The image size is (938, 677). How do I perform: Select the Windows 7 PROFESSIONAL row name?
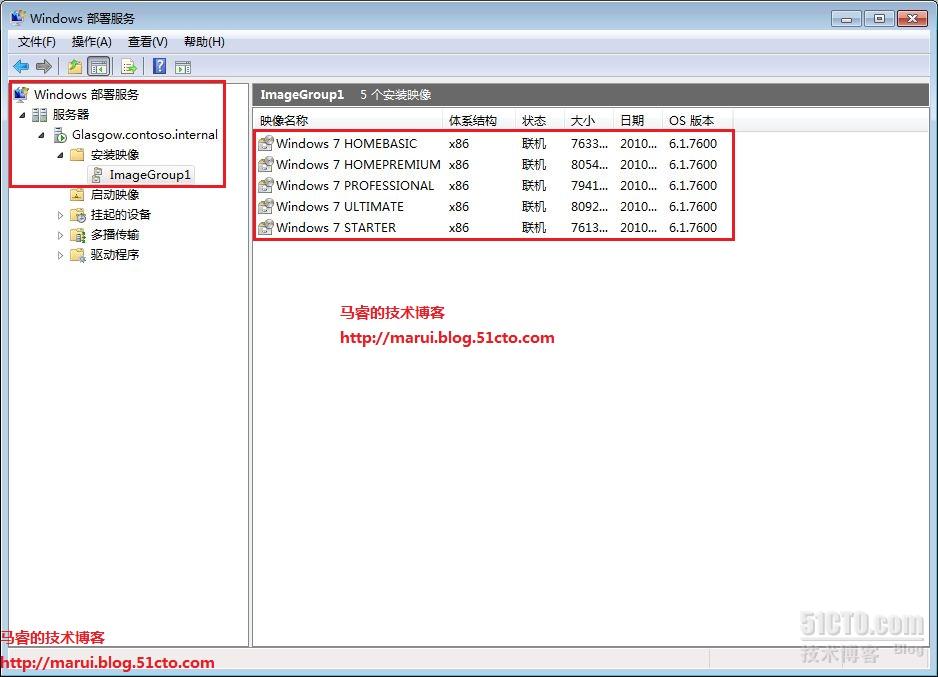(x=355, y=185)
